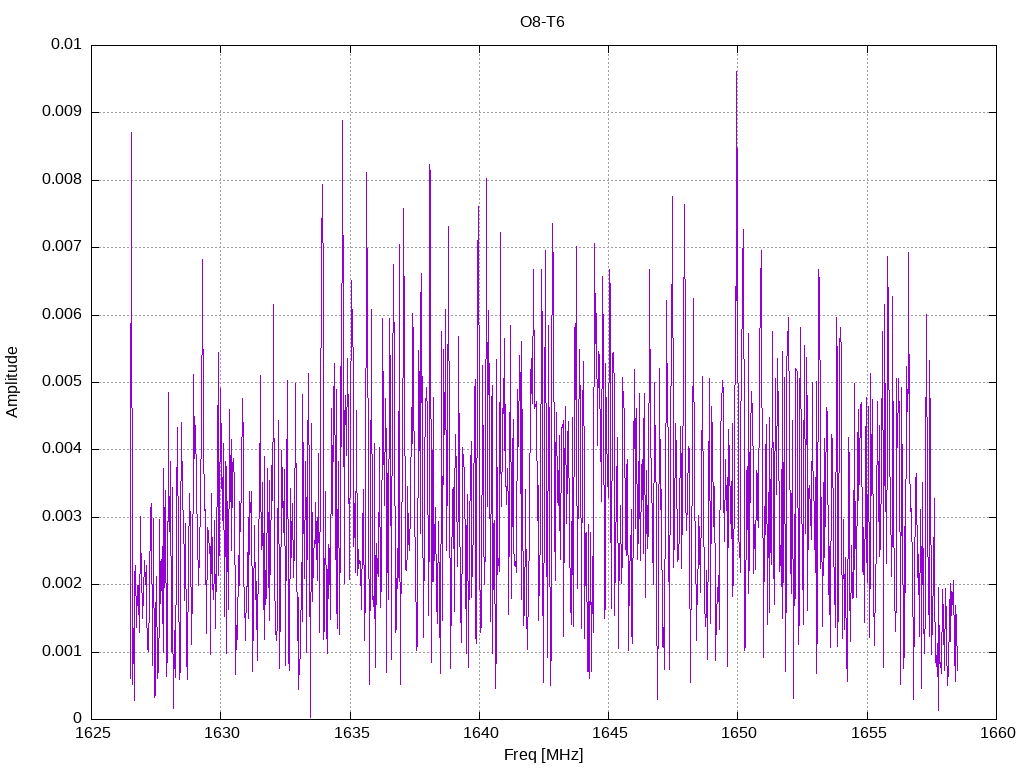Click the 0.003 y-axis tick label

61,517
